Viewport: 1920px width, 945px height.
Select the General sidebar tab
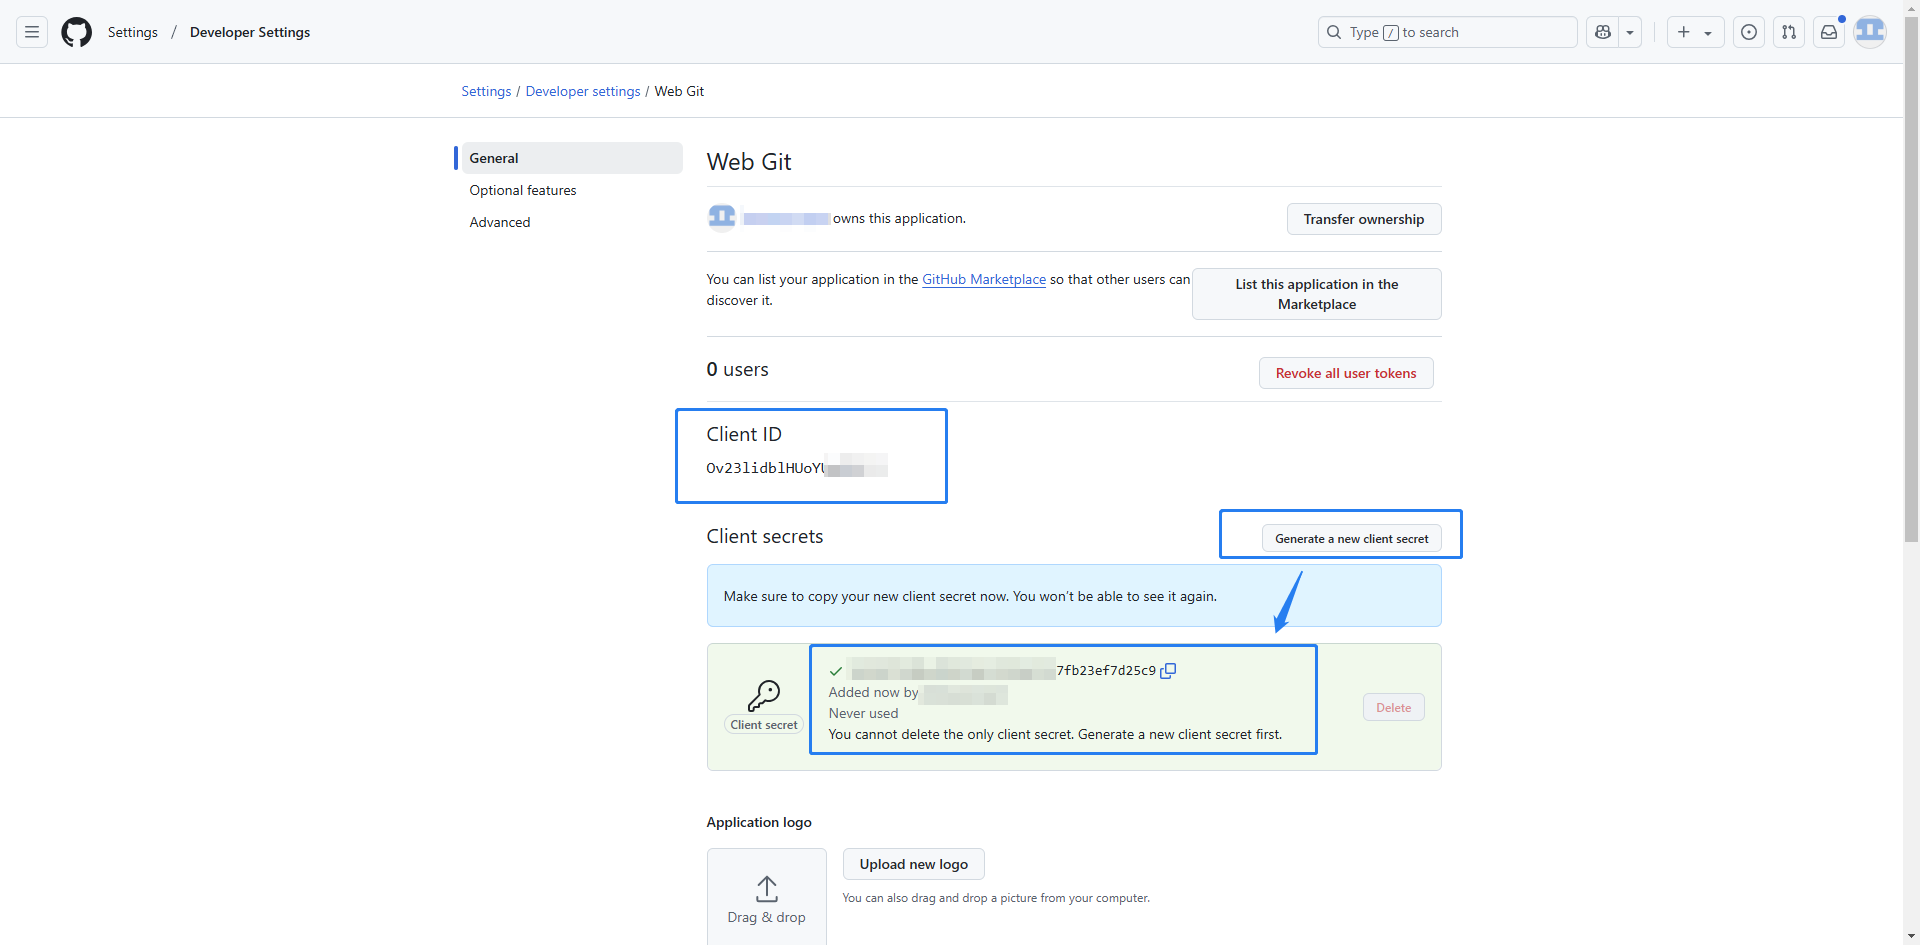click(x=494, y=158)
